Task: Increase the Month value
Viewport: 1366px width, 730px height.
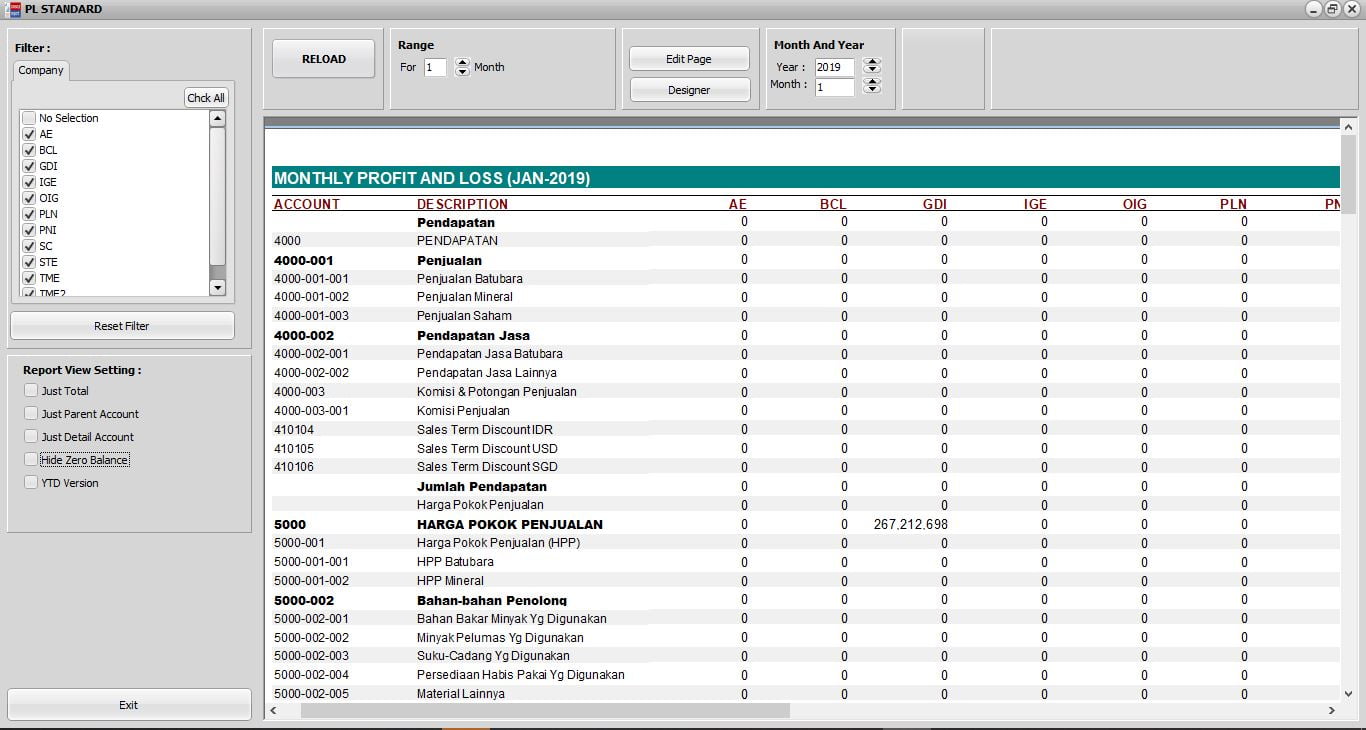Action: [x=872, y=82]
